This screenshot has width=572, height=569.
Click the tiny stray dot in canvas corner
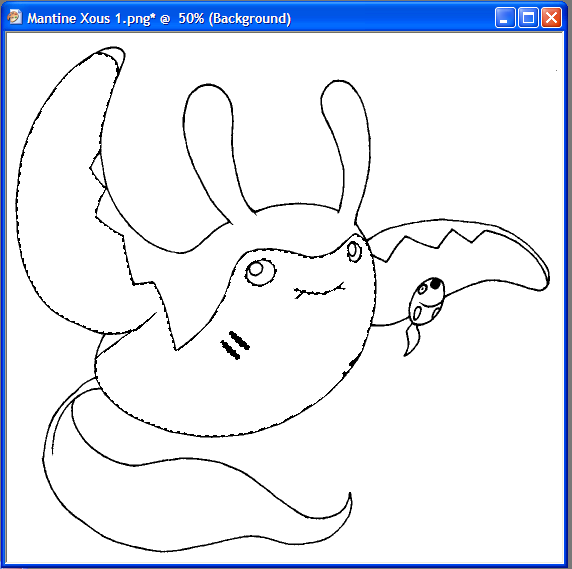pos(557,70)
